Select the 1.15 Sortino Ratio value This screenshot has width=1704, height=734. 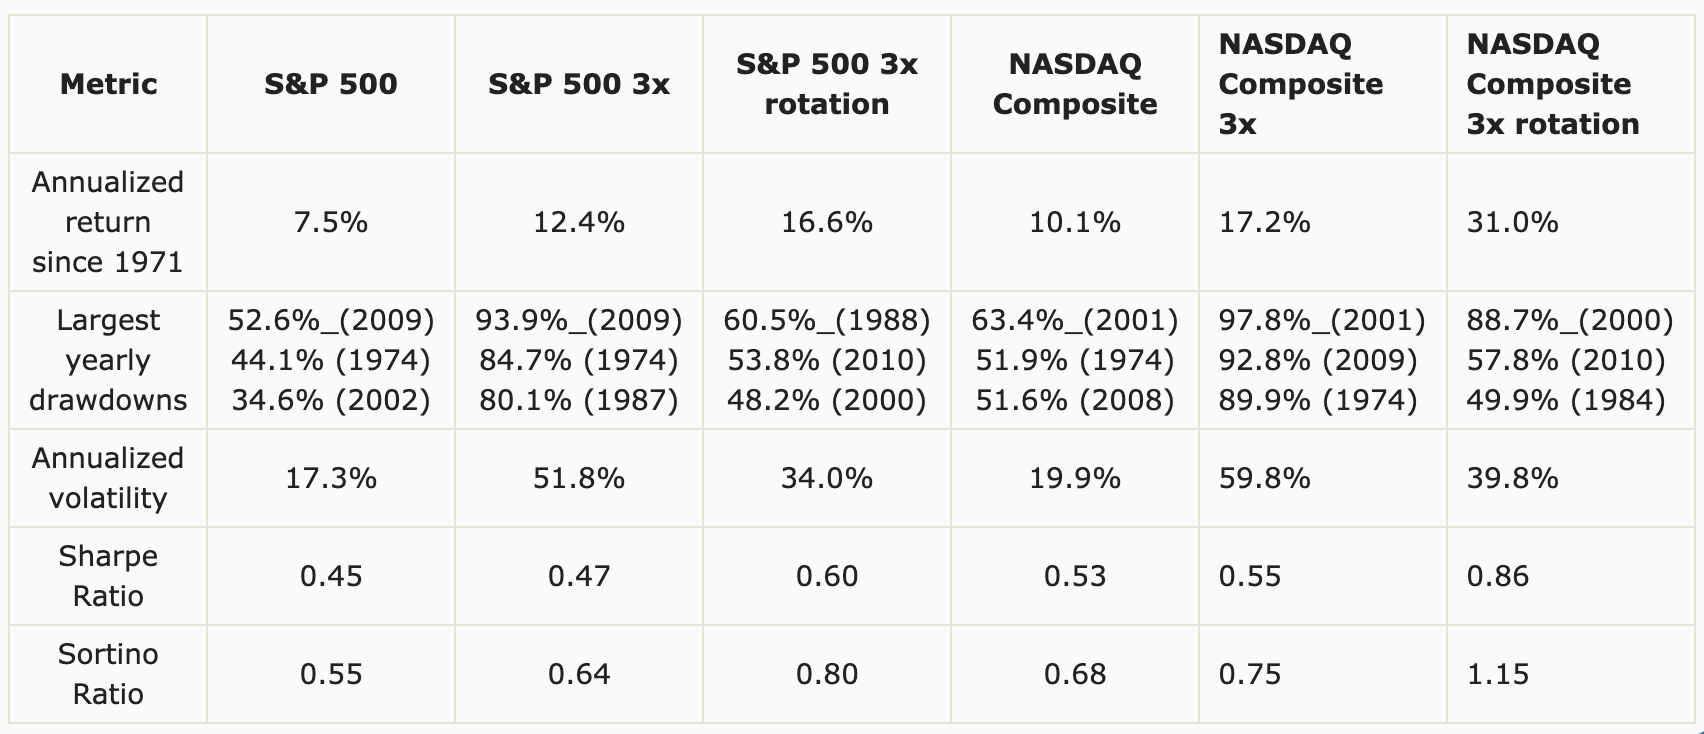point(1498,674)
